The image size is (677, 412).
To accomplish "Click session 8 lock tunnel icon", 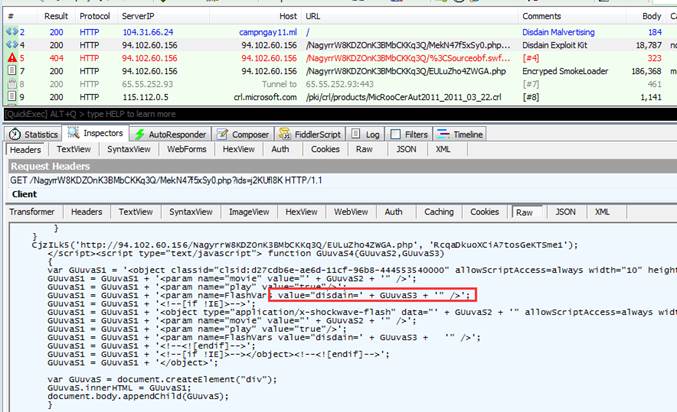I will pos(12,84).
